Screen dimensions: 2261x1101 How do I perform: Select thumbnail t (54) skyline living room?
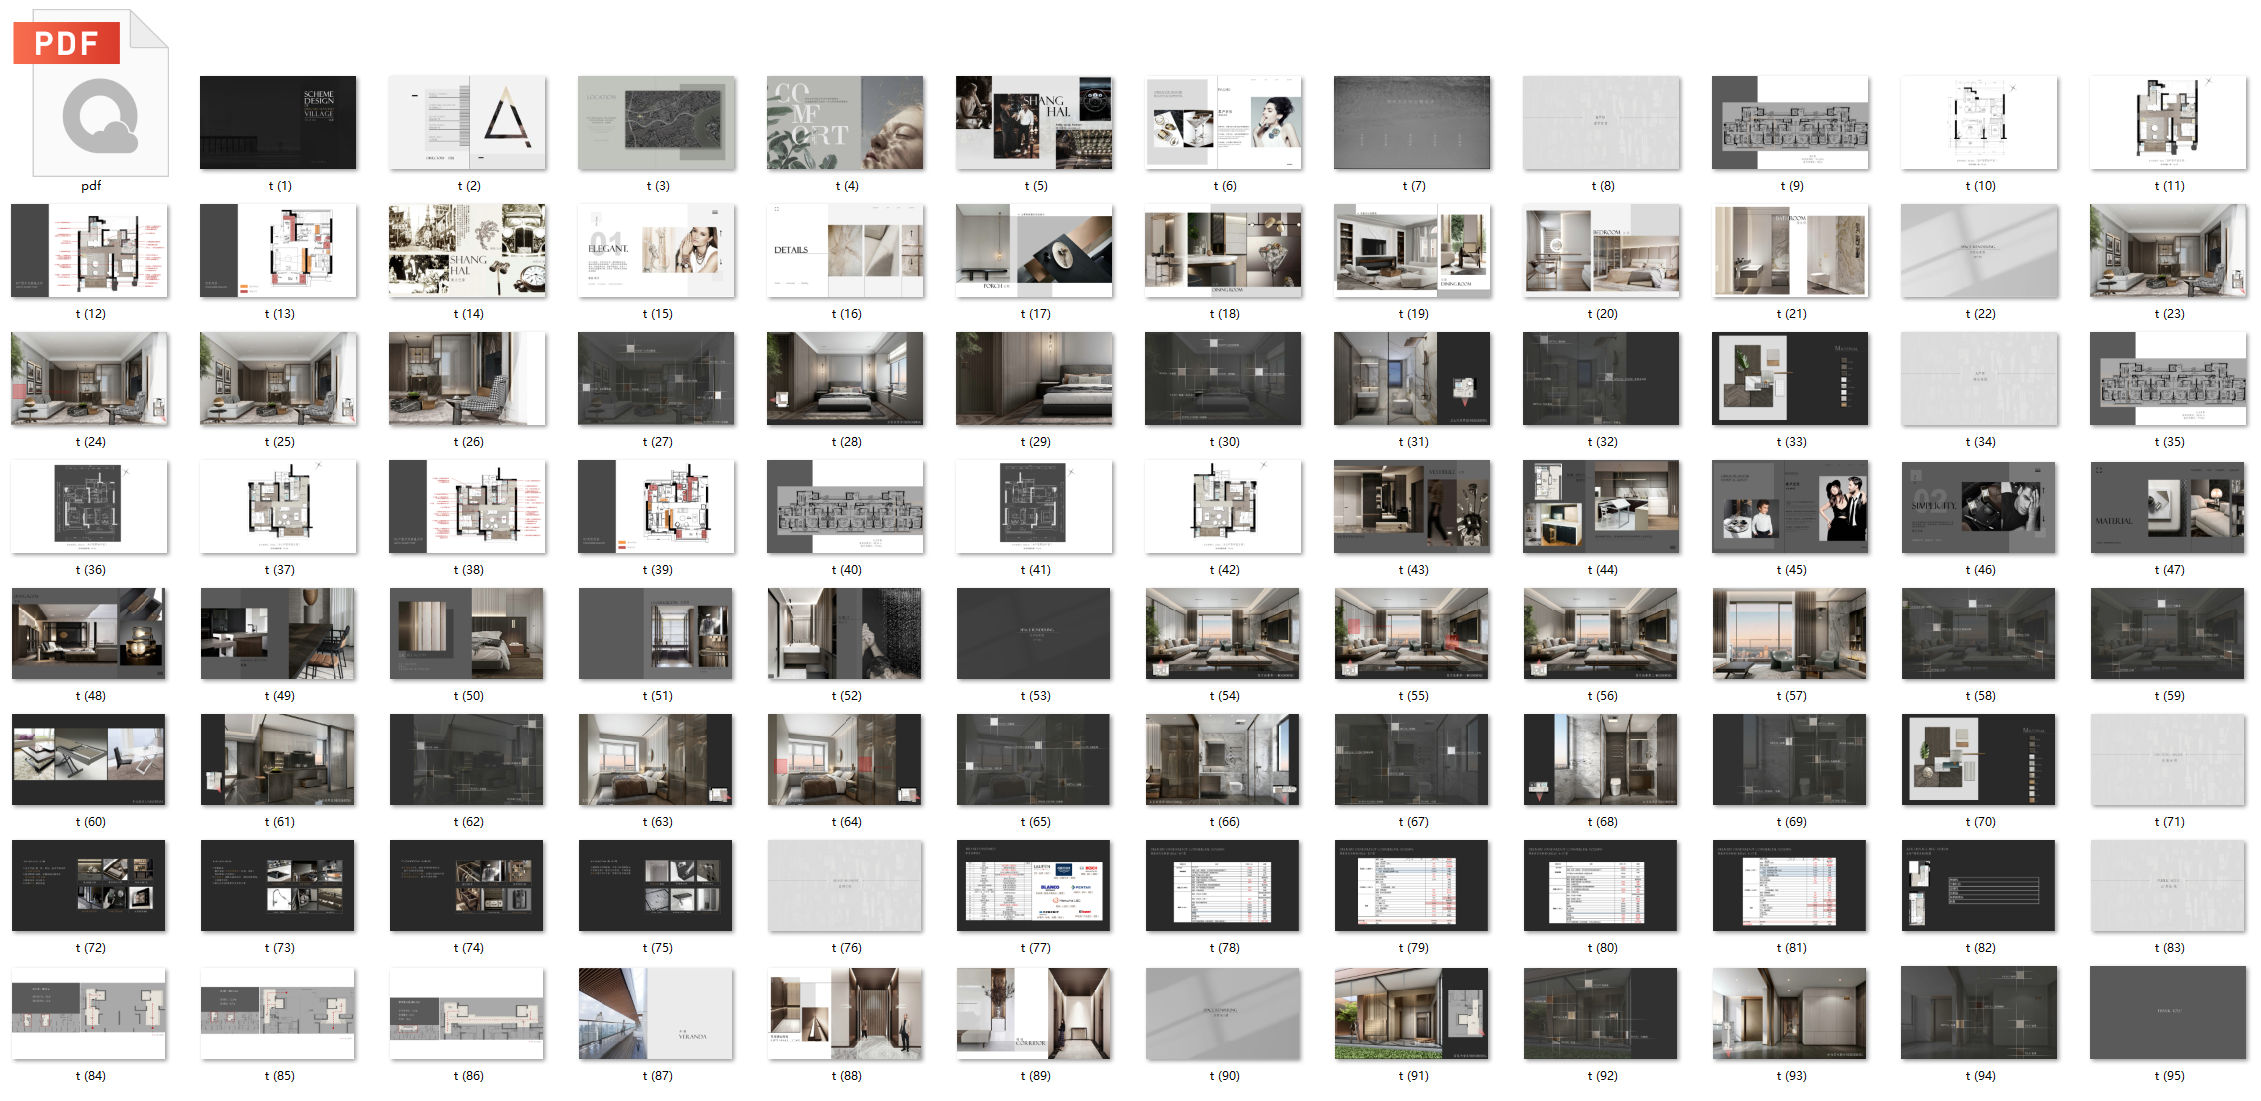(1223, 633)
